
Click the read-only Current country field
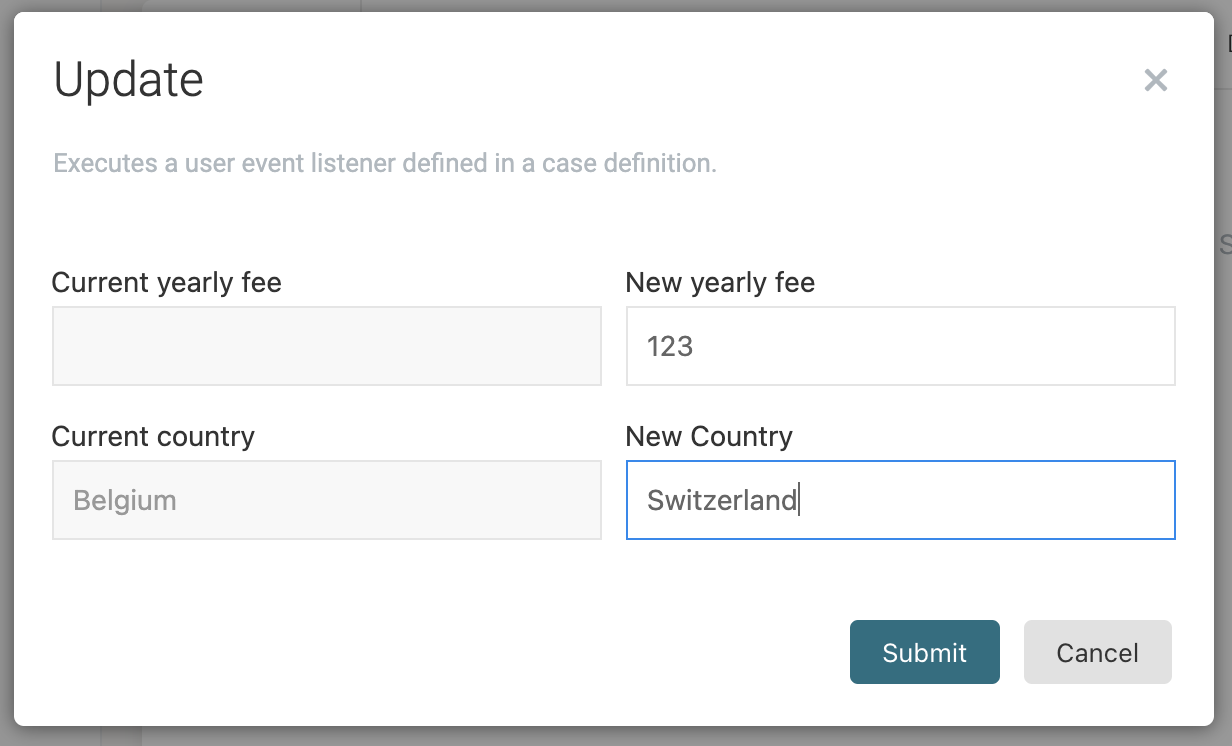coord(326,500)
